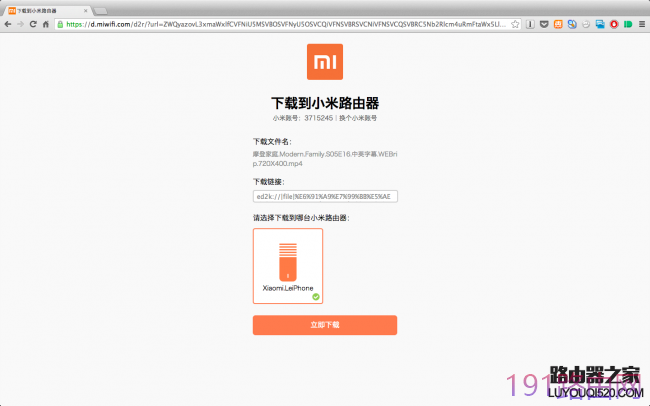650x406 pixels.
Task: Click the red Opera-style extension icon
Action: click(x=614, y=24)
